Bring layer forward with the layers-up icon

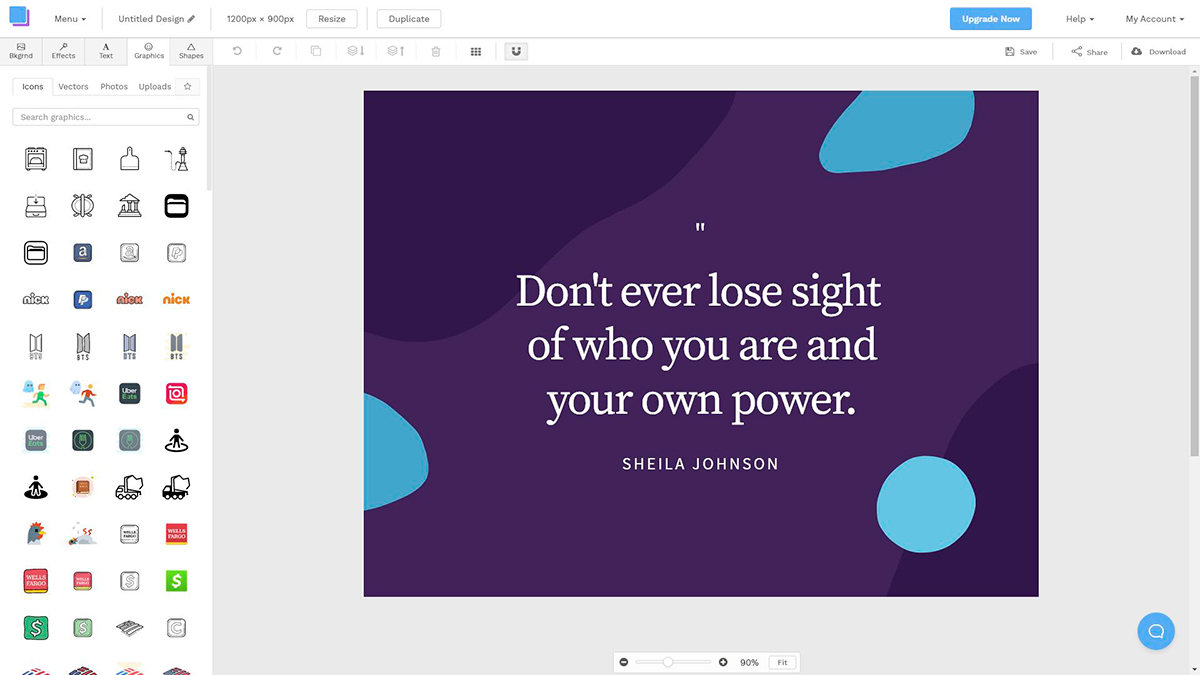(x=395, y=51)
